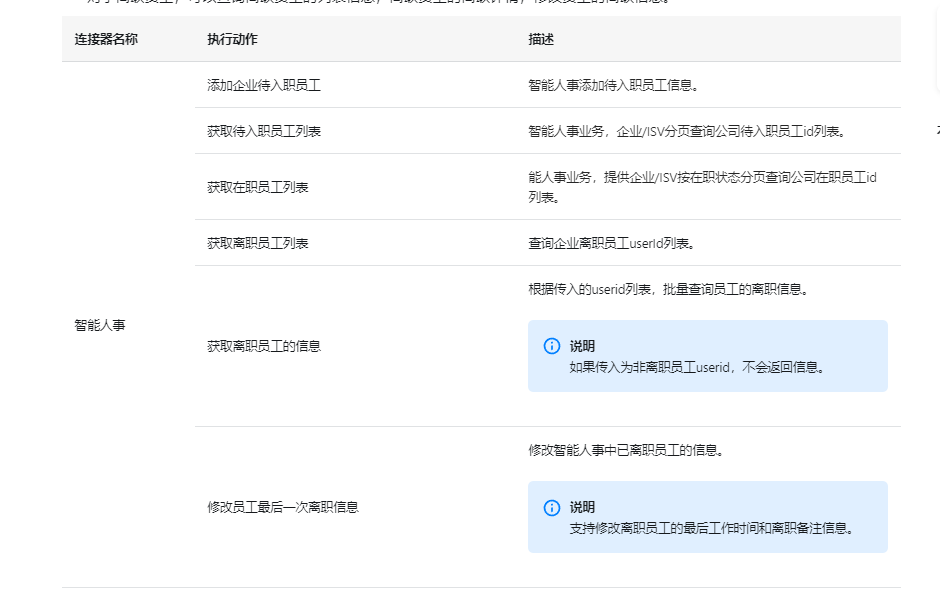Select the 获取待入职员工列表 action
This screenshot has width=940, height=616.
[264, 132]
